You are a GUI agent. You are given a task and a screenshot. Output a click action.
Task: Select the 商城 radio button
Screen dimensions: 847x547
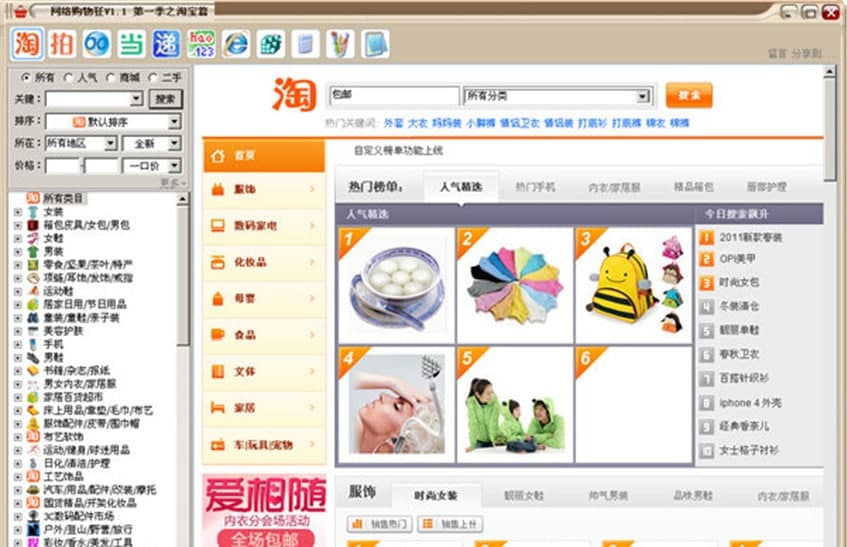[x=110, y=78]
